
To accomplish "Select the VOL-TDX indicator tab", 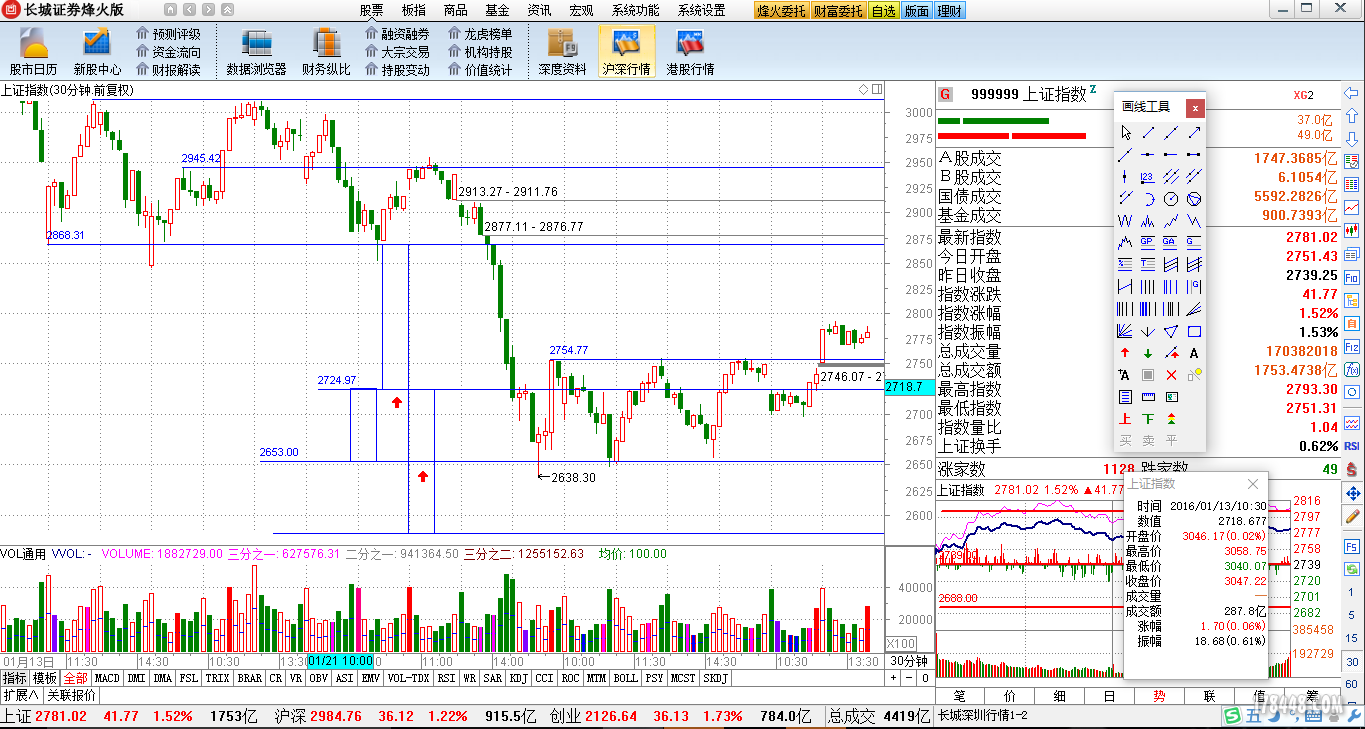I will coord(408,678).
